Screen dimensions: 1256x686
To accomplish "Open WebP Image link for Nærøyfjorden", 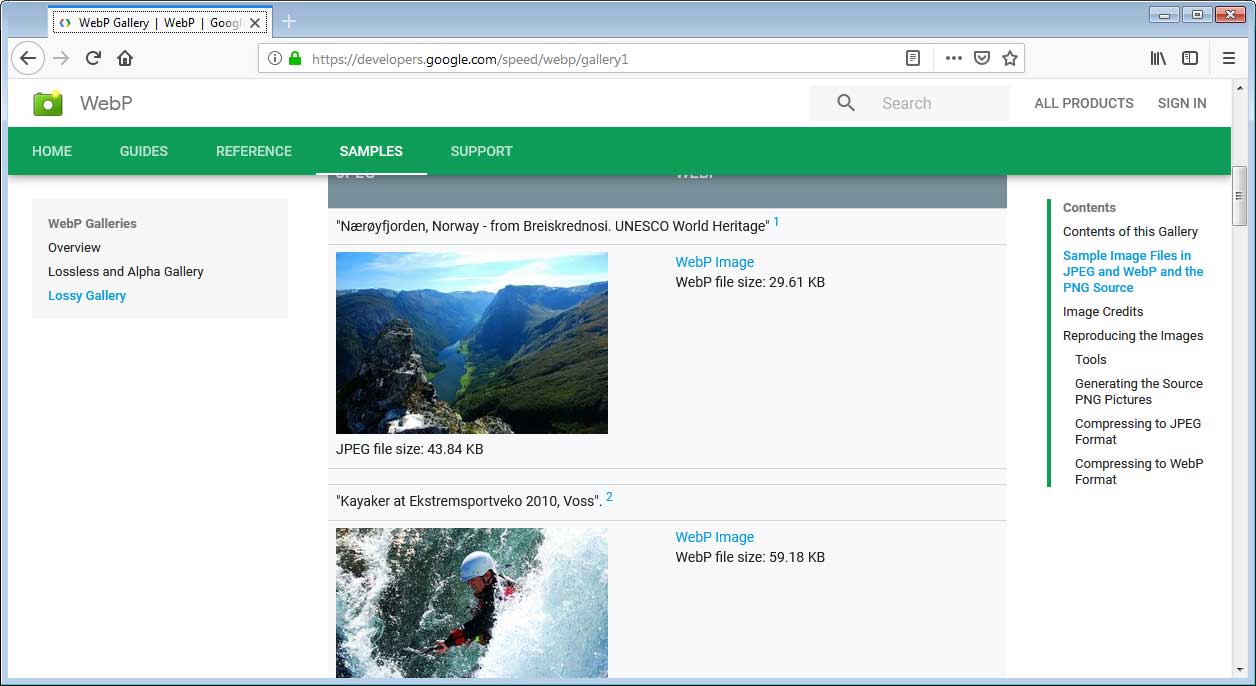I will click(715, 262).
